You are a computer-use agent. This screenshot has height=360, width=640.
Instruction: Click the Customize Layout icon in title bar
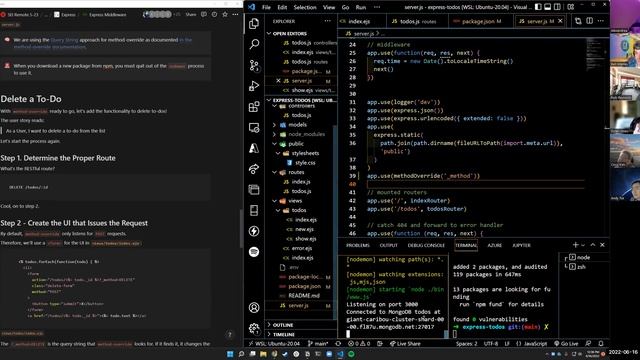point(571,7)
